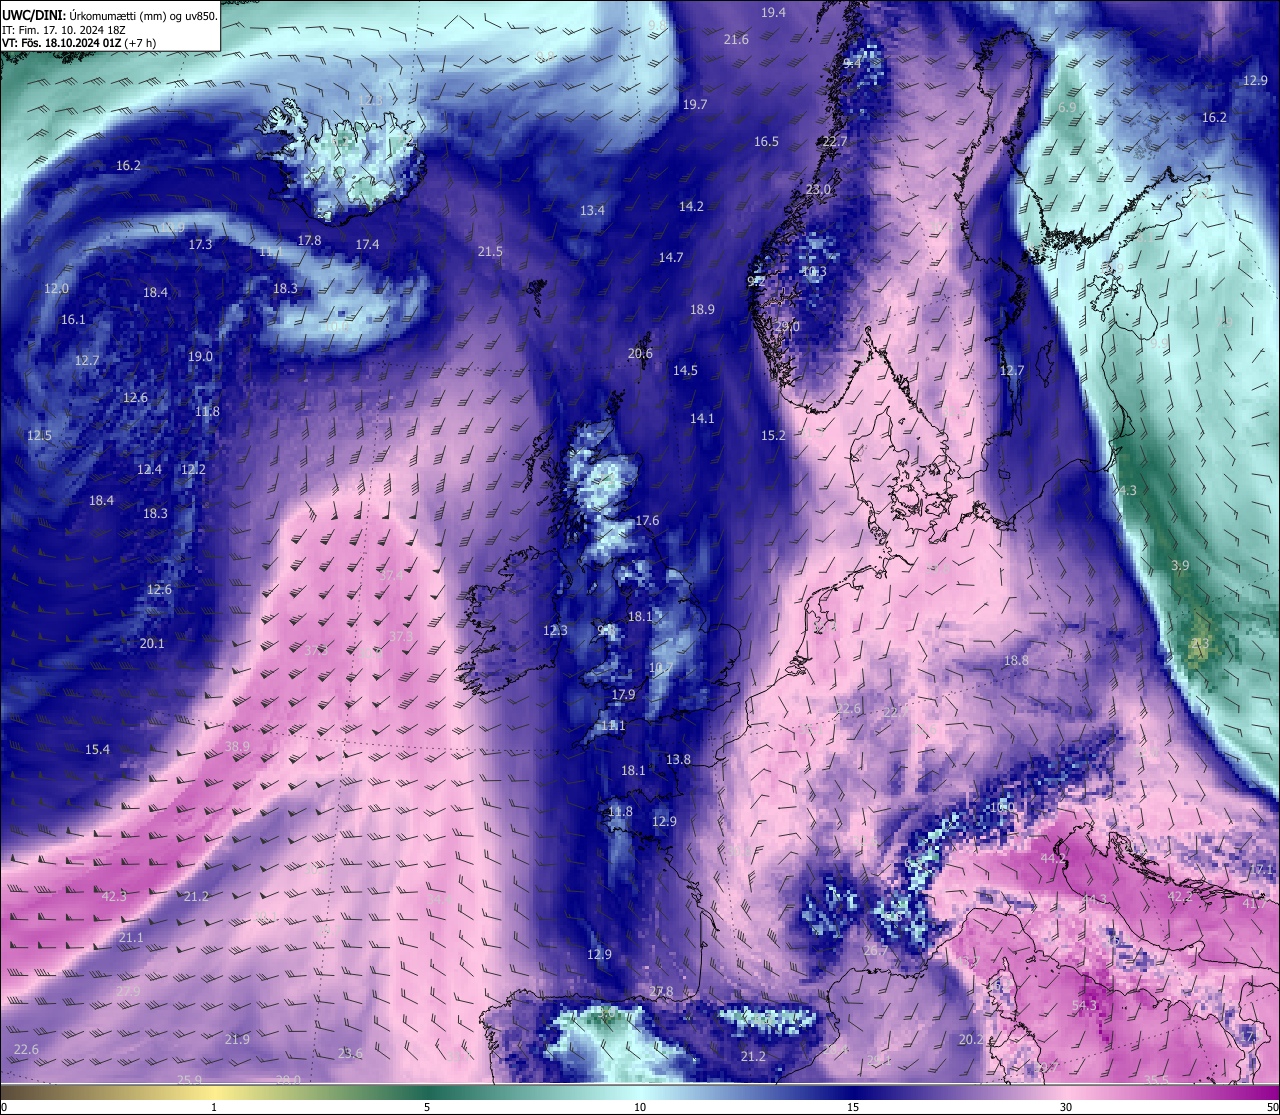Click the 14.5 value label

pyautogui.click(x=685, y=370)
